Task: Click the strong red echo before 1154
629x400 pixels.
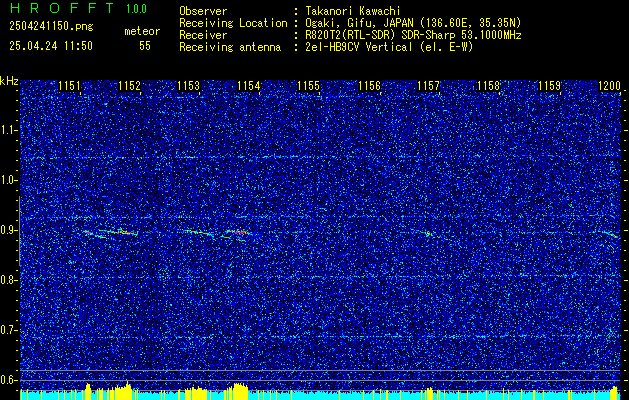Action: [238, 232]
